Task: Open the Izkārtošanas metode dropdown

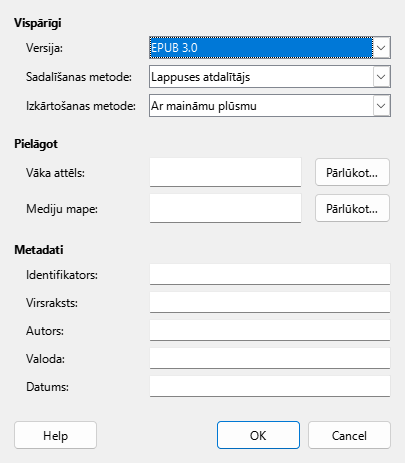Action: point(270,106)
